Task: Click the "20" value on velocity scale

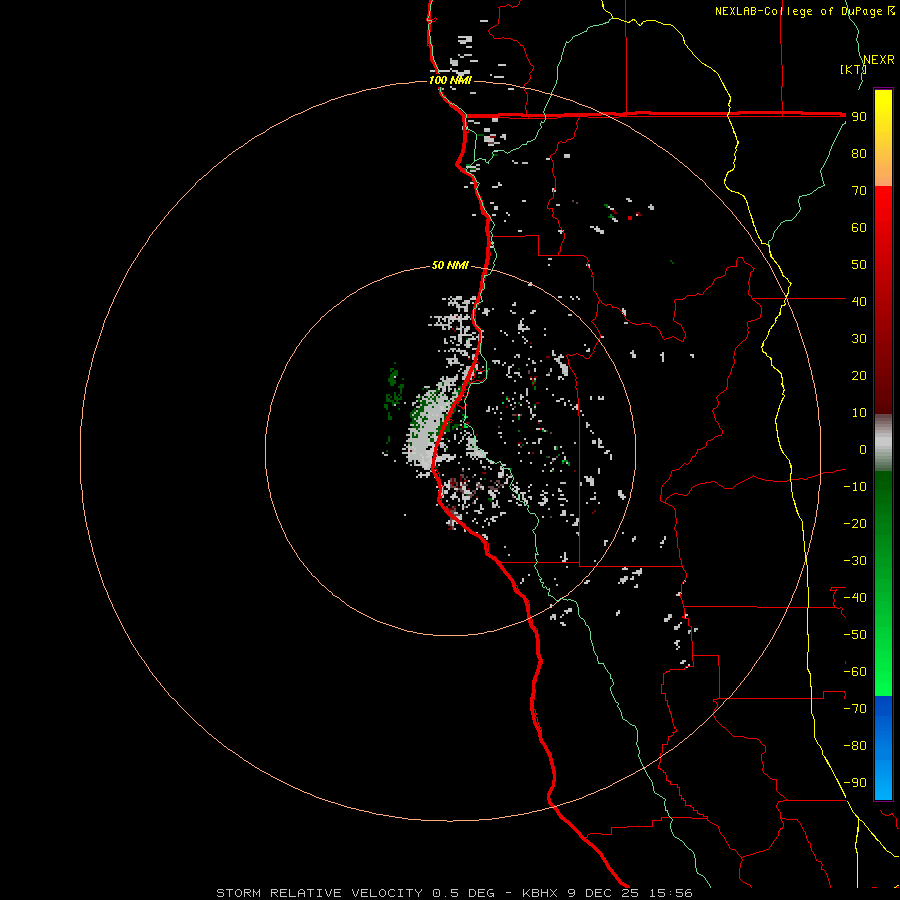Action: point(859,376)
